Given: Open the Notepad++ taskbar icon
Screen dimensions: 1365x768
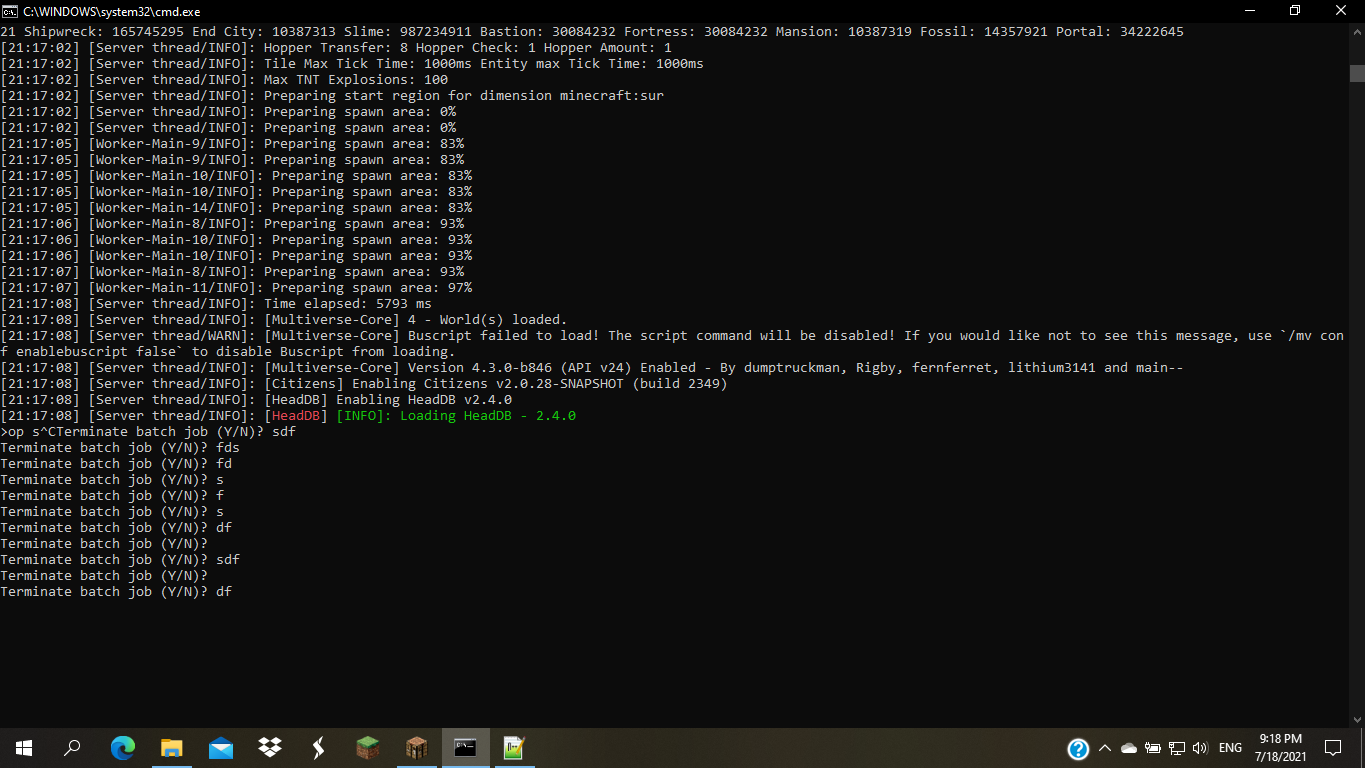Looking at the screenshot, I should [514, 747].
